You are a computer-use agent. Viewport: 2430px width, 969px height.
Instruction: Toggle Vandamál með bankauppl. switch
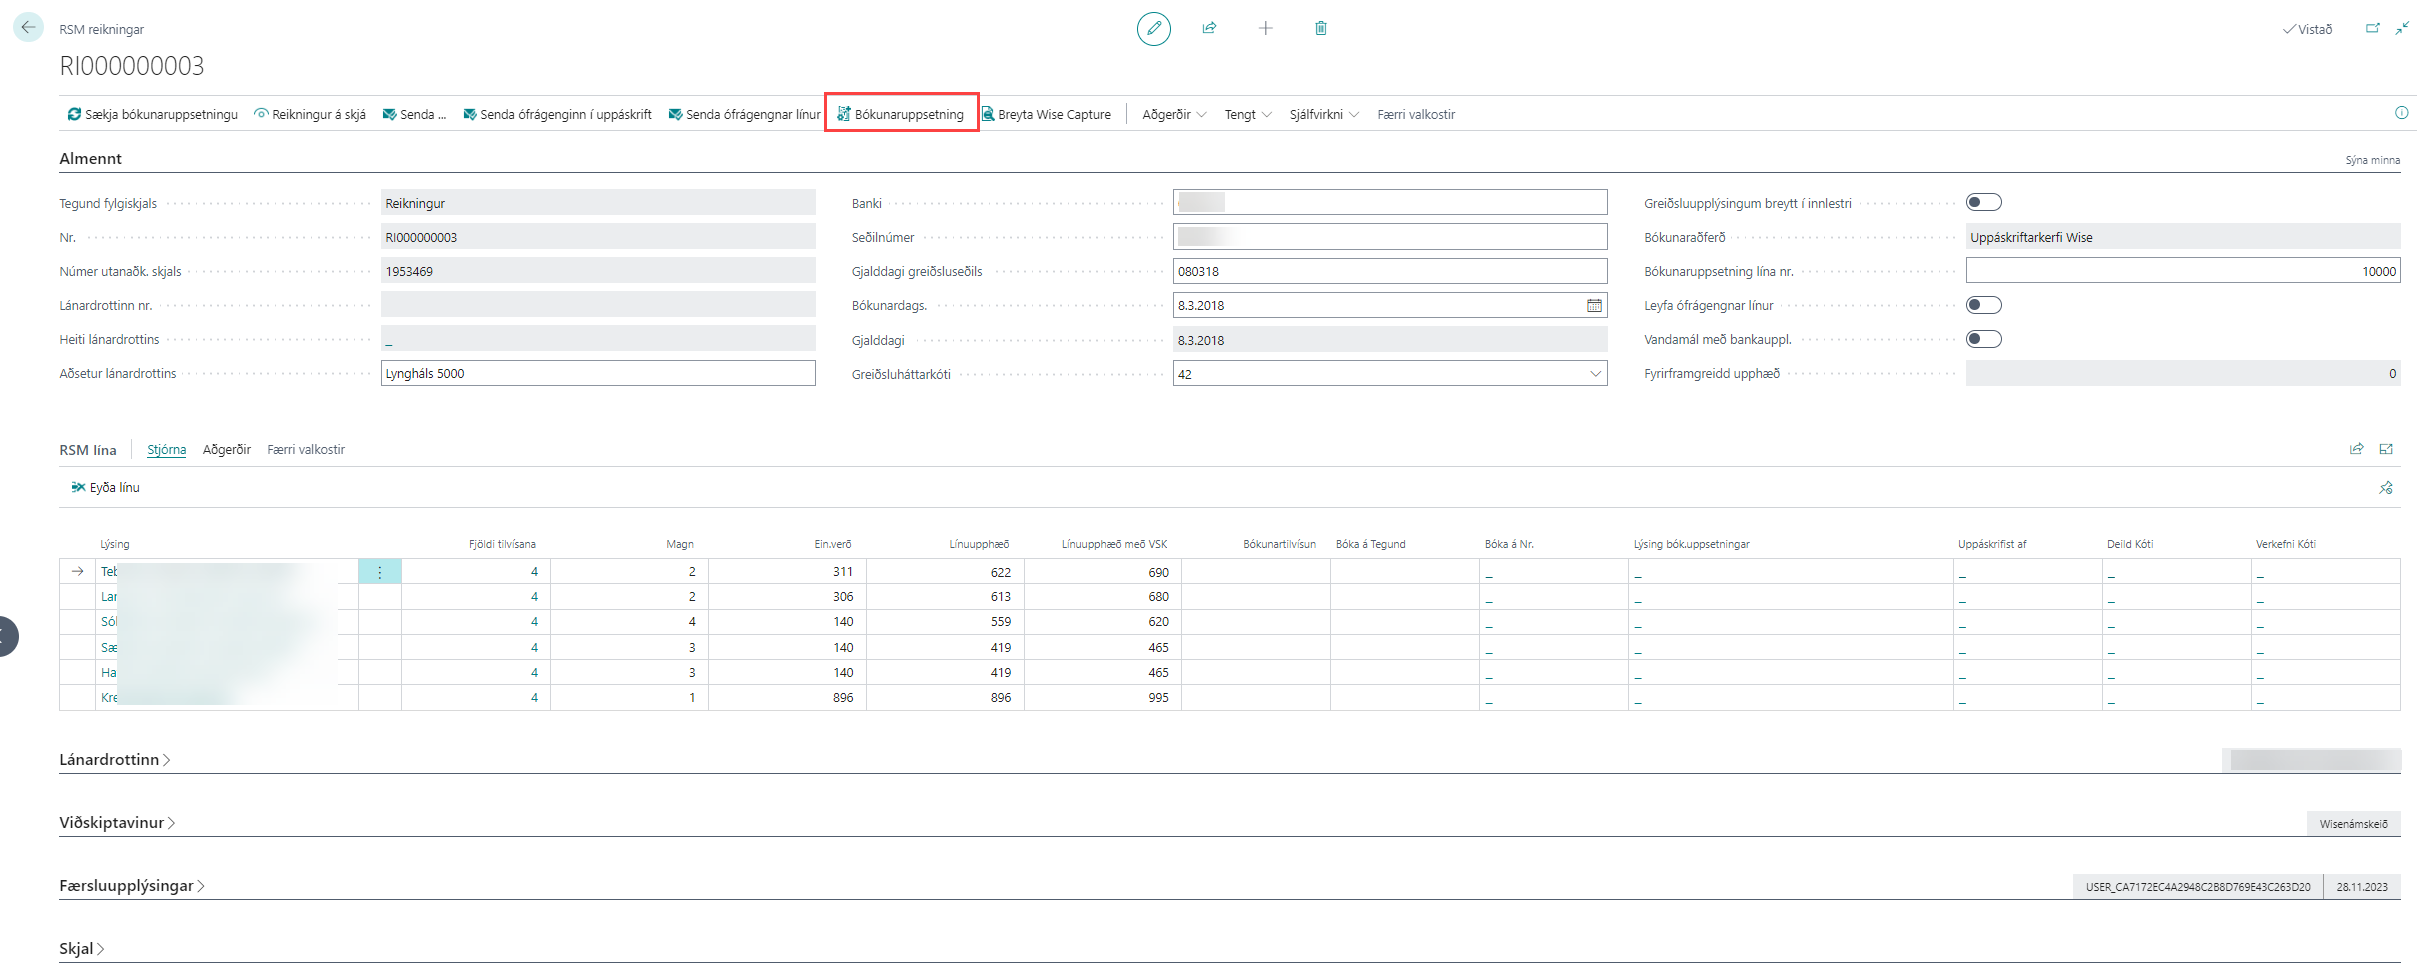(x=1983, y=340)
